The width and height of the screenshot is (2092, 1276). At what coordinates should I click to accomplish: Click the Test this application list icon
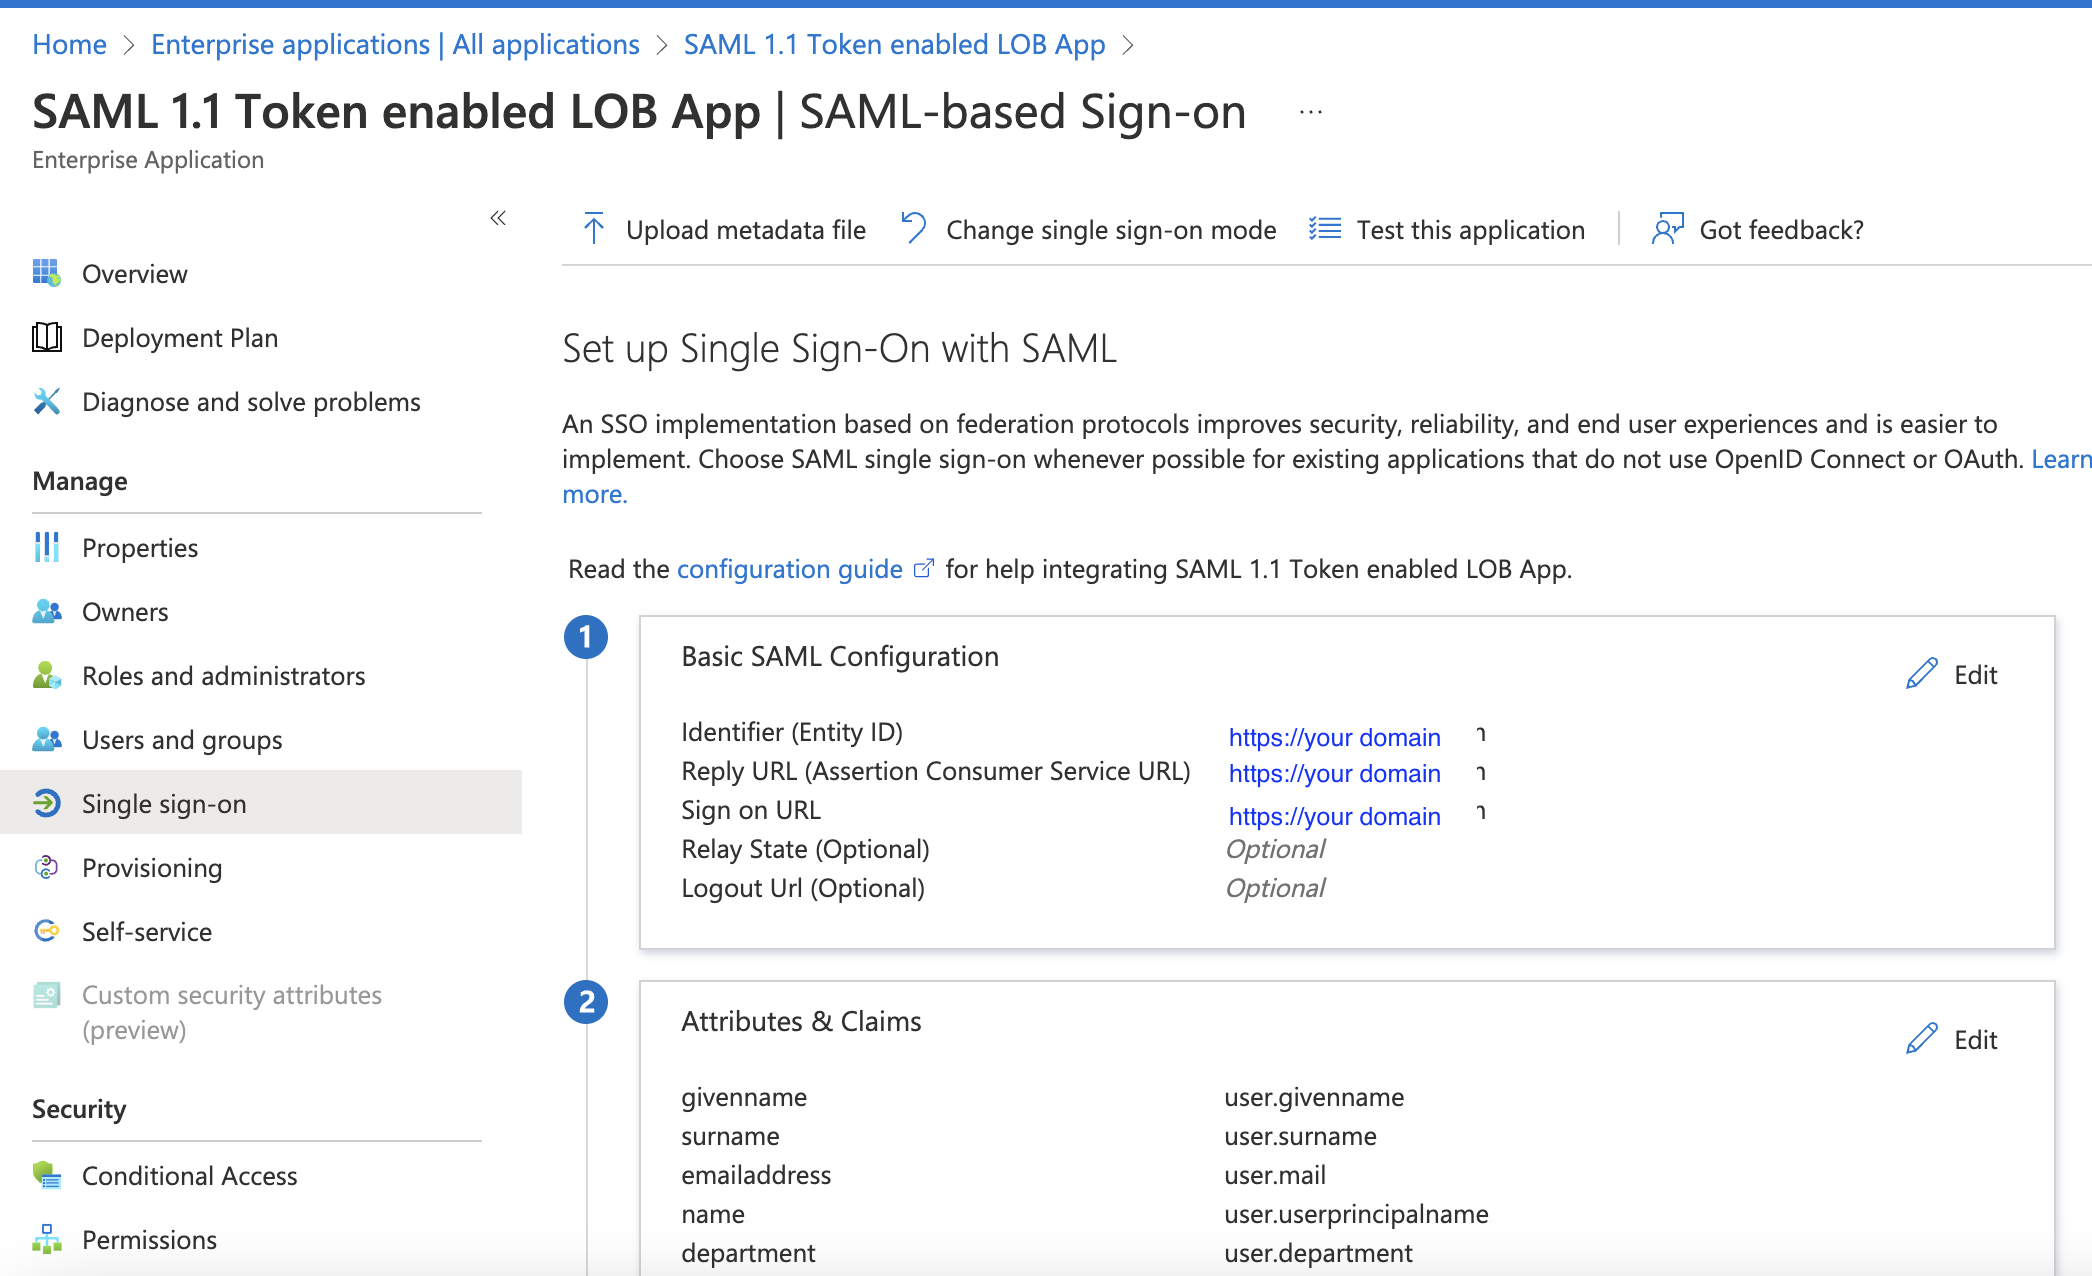click(1325, 229)
